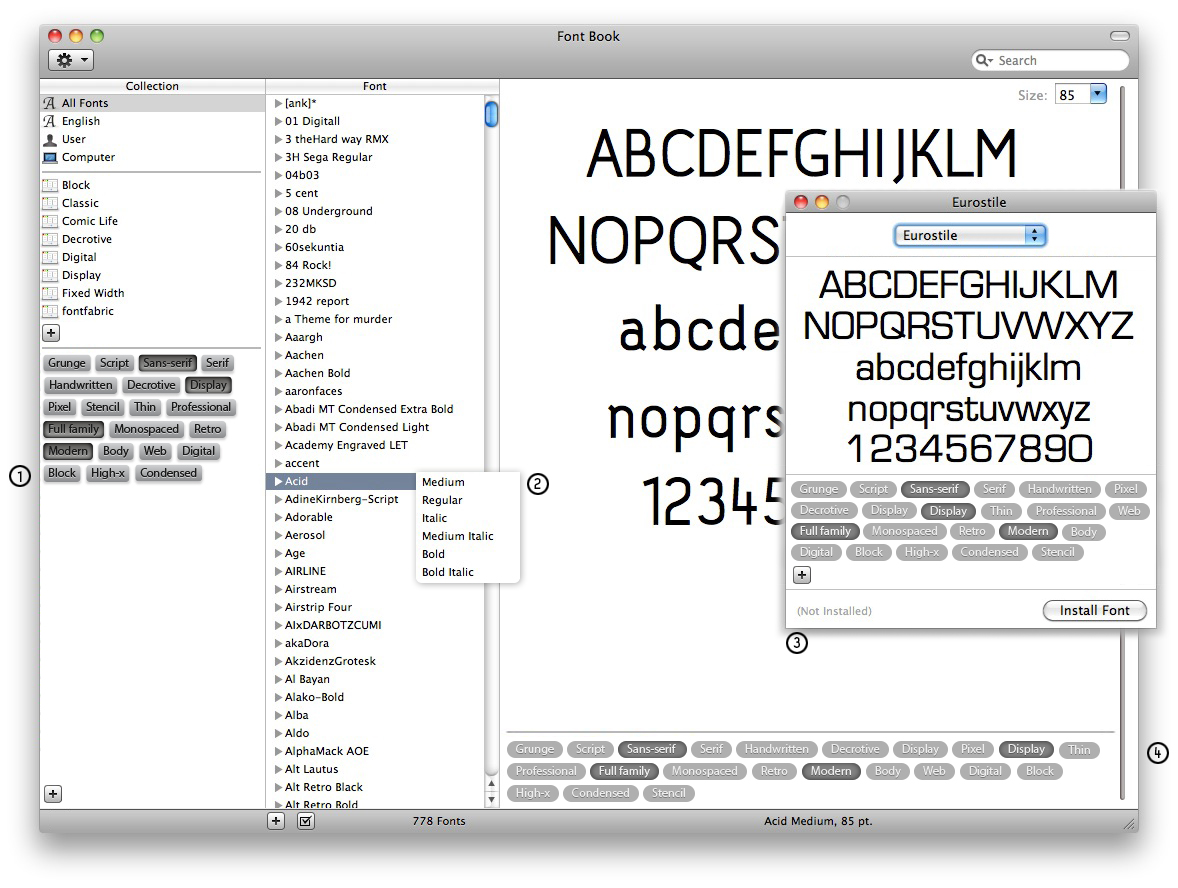Viewport: 1178px width, 888px height.
Task: Click the font list scroll-down arrow
Action: (x=491, y=799)
